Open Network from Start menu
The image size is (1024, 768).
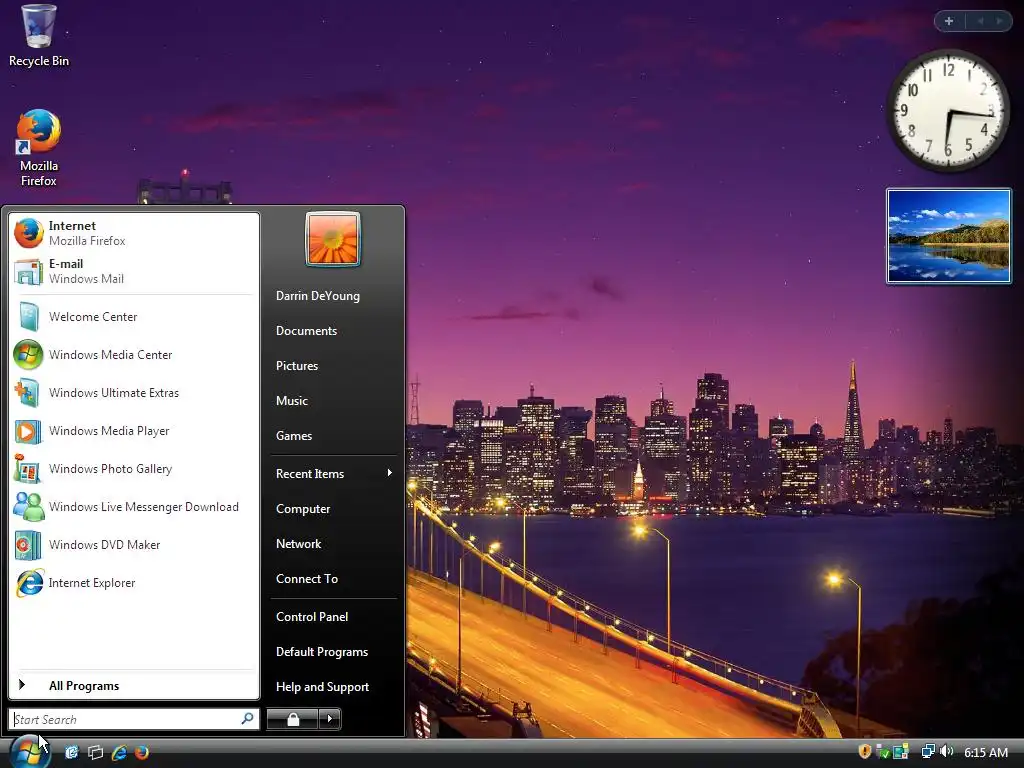334,543
